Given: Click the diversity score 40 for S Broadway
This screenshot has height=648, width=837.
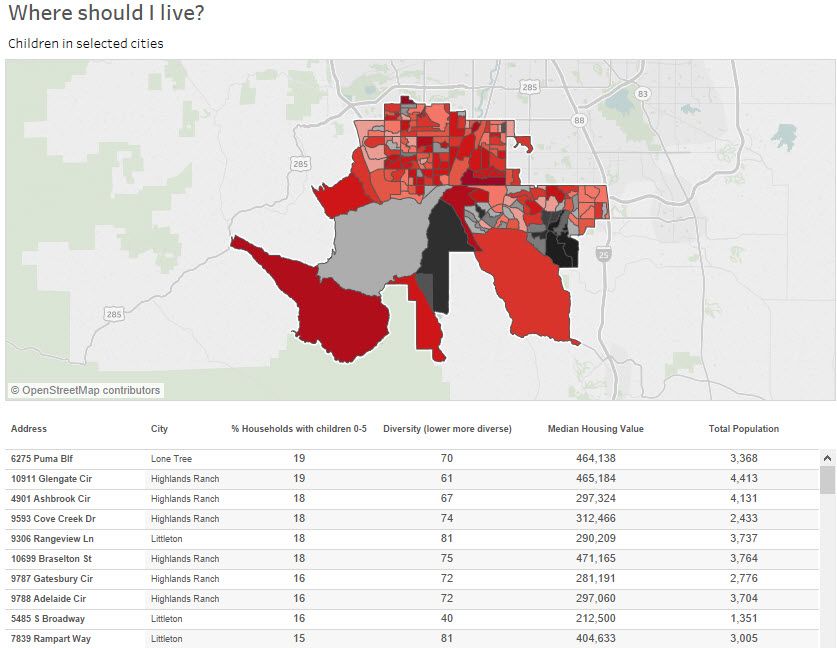Looking at the screenshot, I should (x=447, y=618).
